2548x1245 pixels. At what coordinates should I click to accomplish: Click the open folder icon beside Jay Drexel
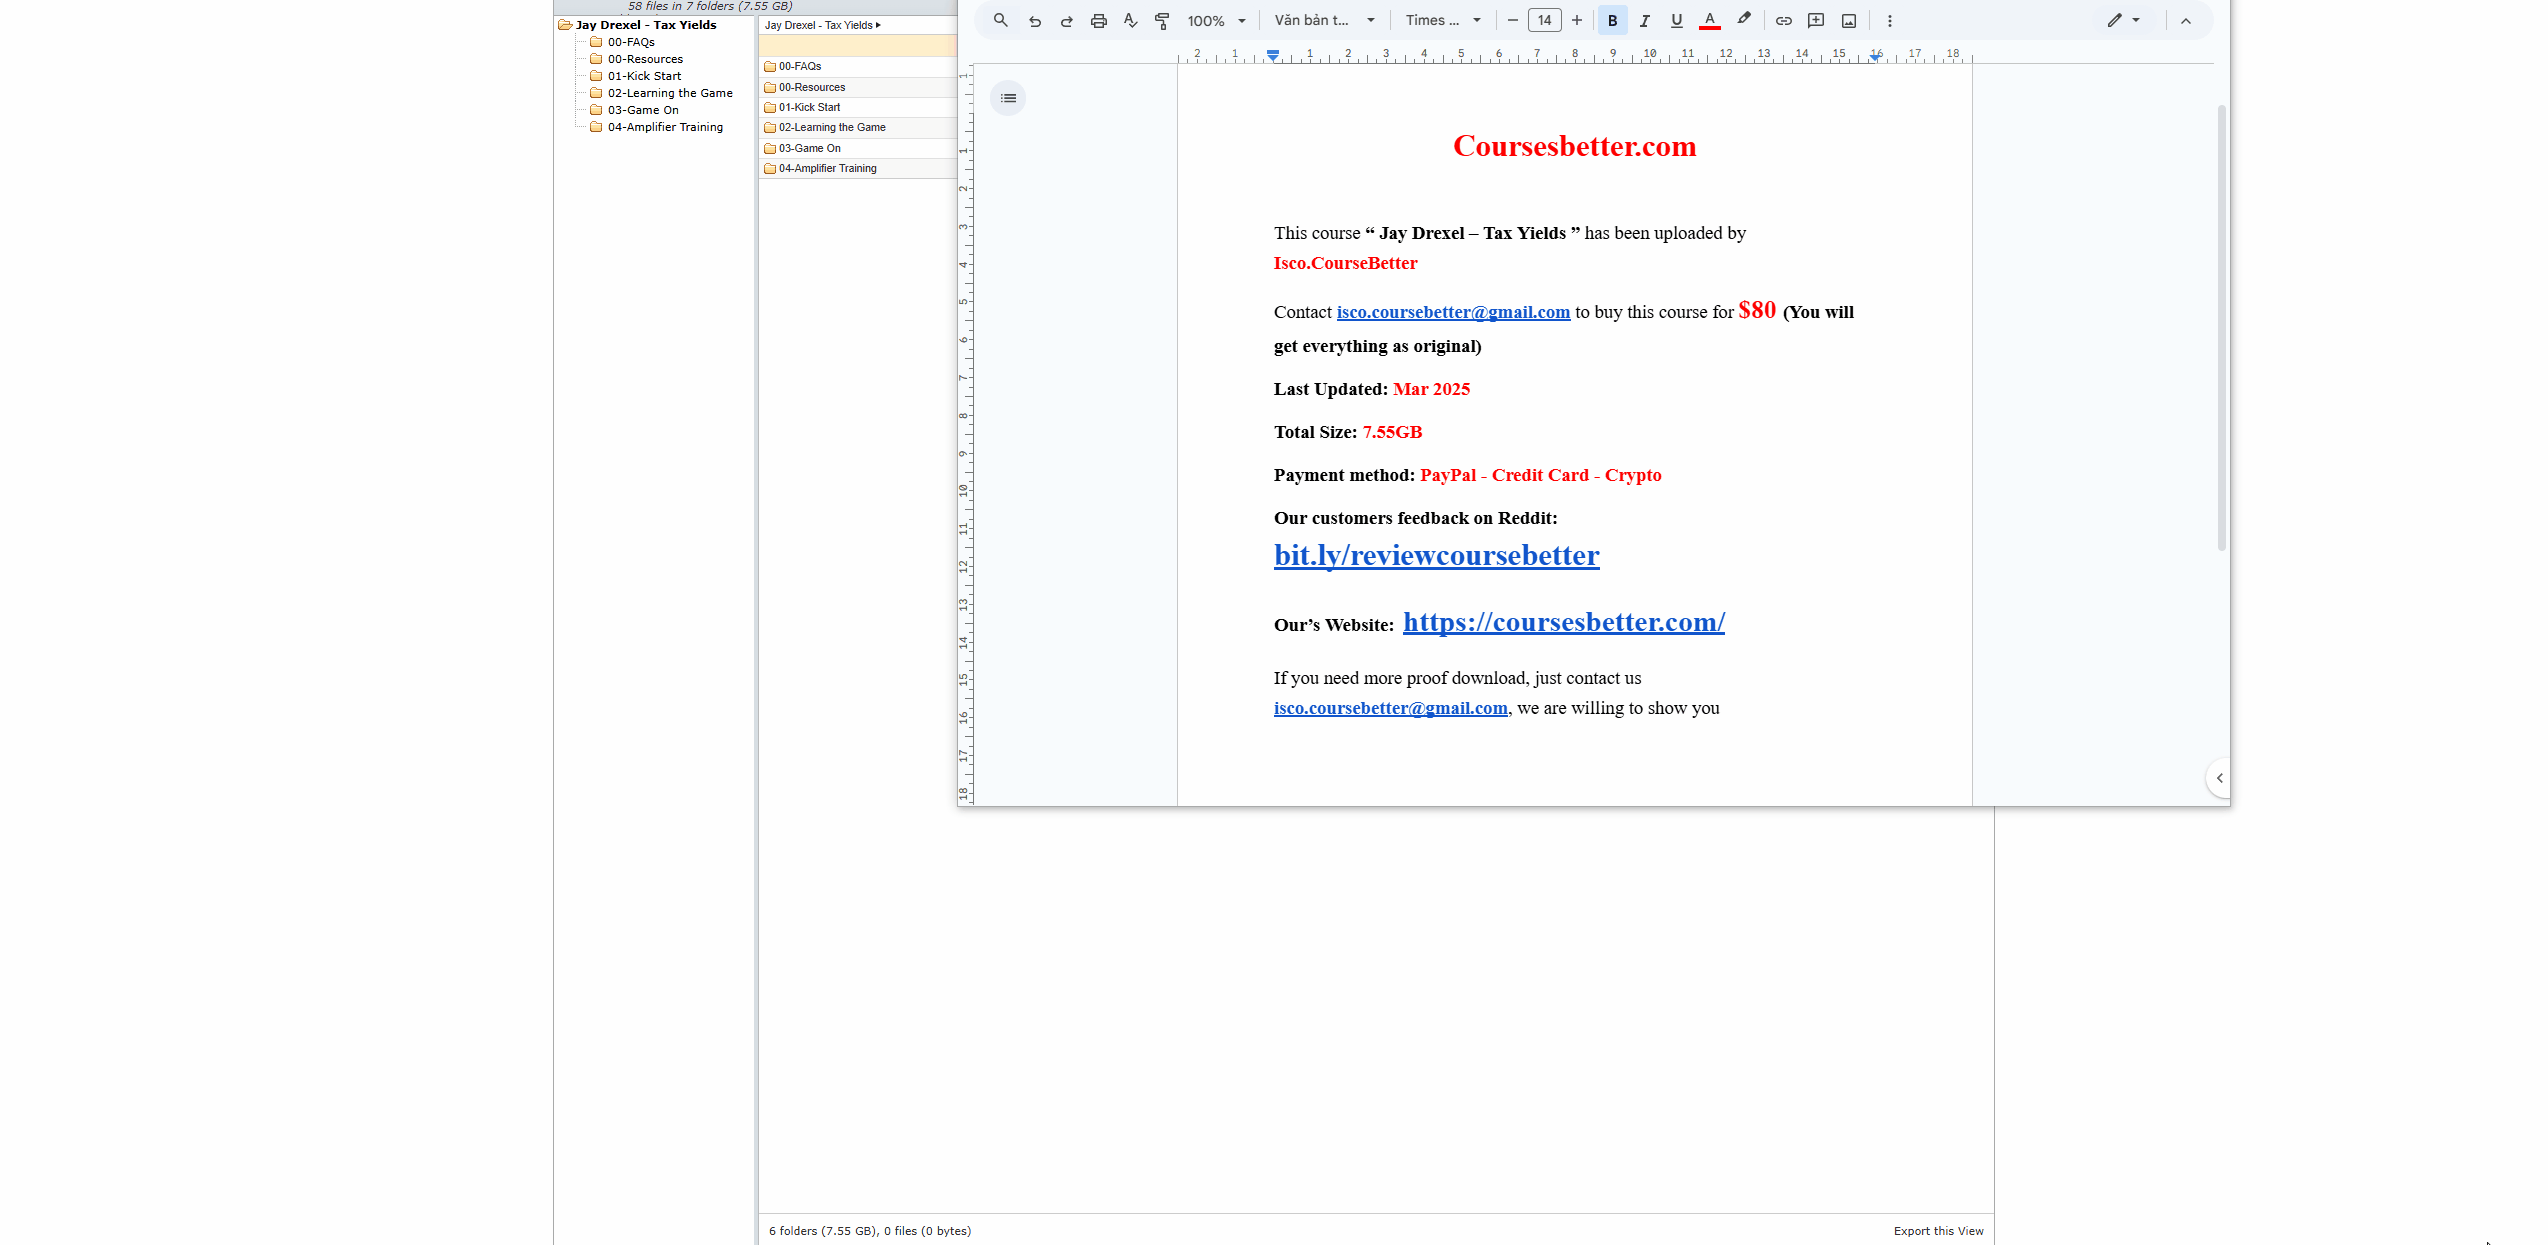[565, 25]
